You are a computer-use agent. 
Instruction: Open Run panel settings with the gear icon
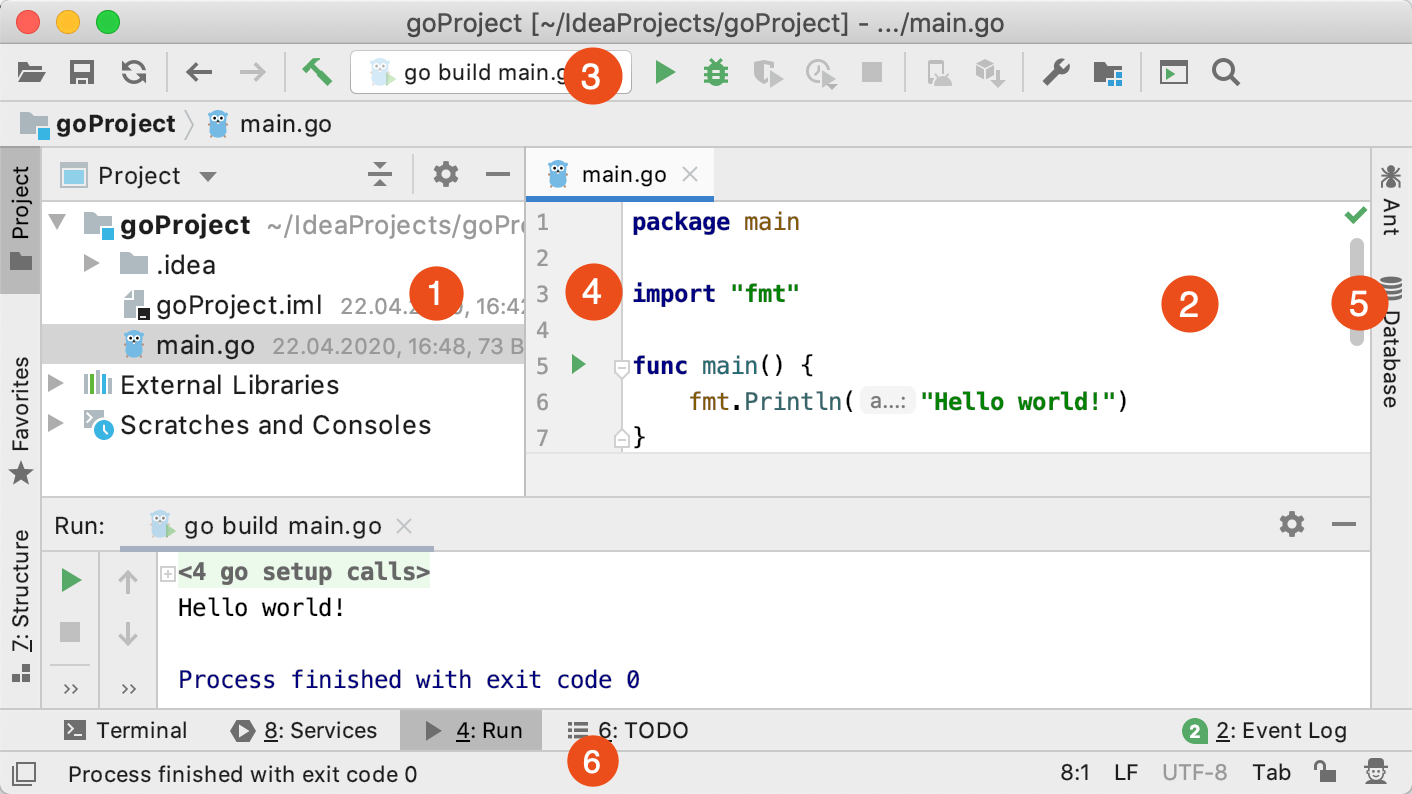click(1292, 524)
